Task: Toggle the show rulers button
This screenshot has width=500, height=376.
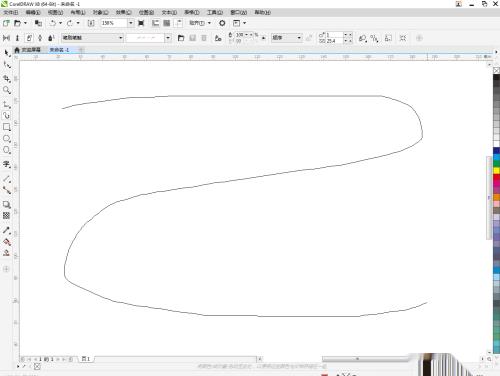Action: (x=155, y=23)
